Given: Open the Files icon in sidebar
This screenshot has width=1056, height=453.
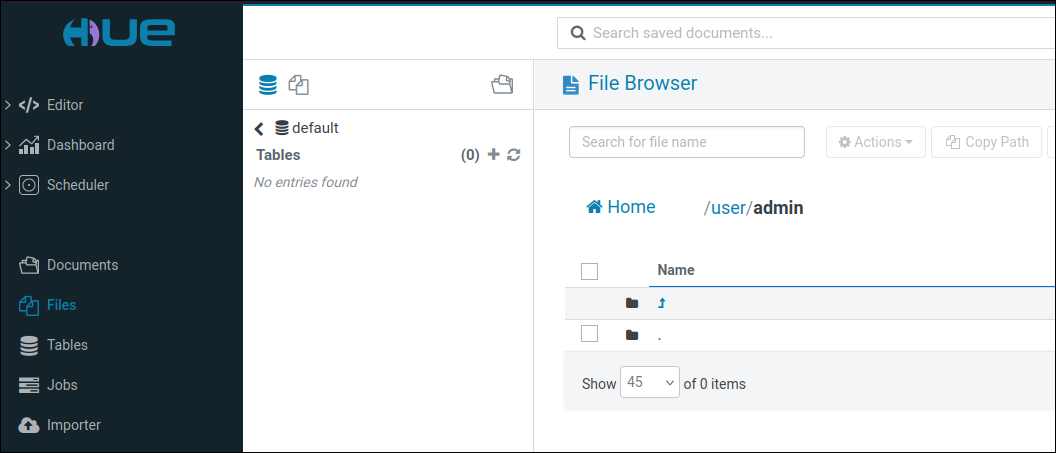Looking at the screenshot, I should click(x=29, y=306).
